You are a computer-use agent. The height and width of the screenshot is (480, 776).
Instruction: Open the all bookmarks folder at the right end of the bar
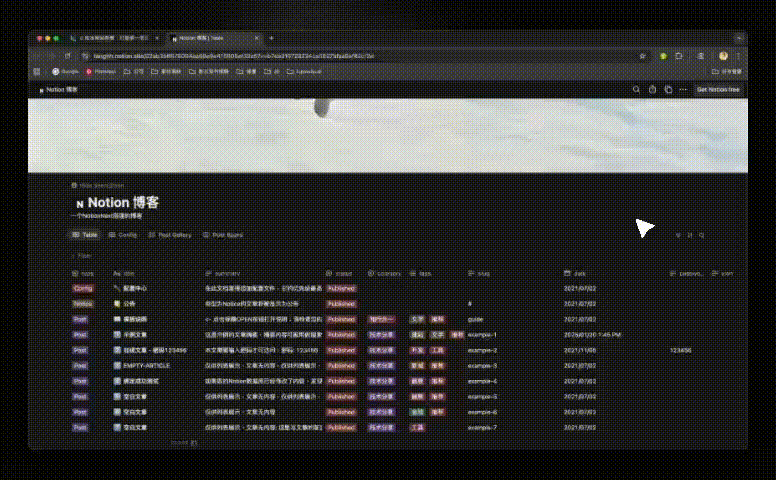727,72
